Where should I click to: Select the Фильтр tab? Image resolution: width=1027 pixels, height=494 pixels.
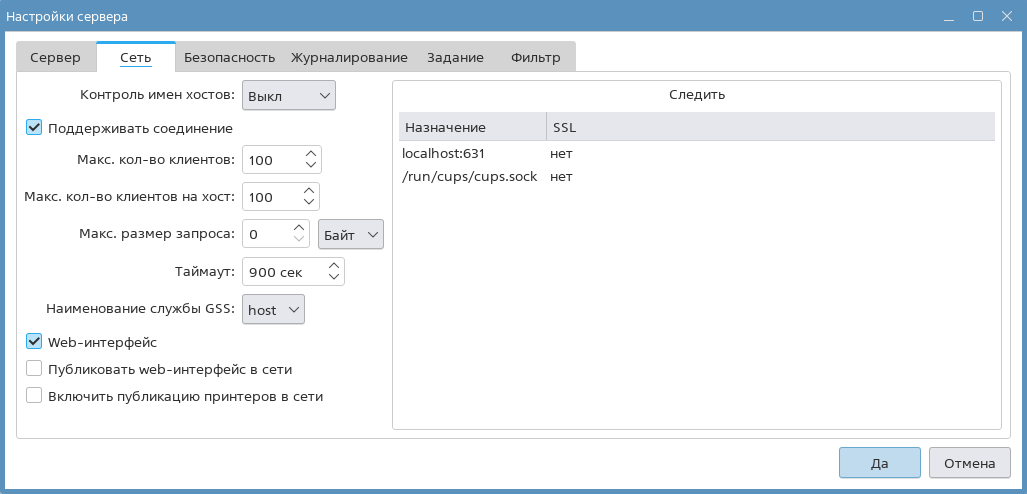(x=535, y=58)
